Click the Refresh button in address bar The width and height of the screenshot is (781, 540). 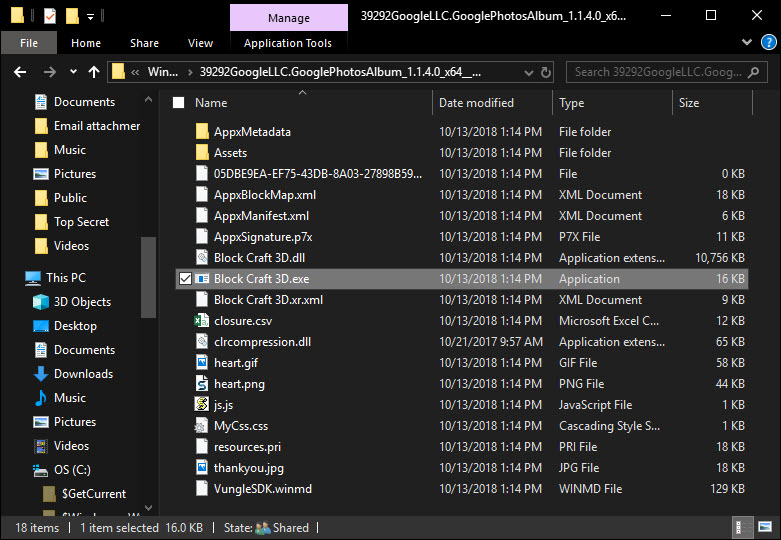545,72
